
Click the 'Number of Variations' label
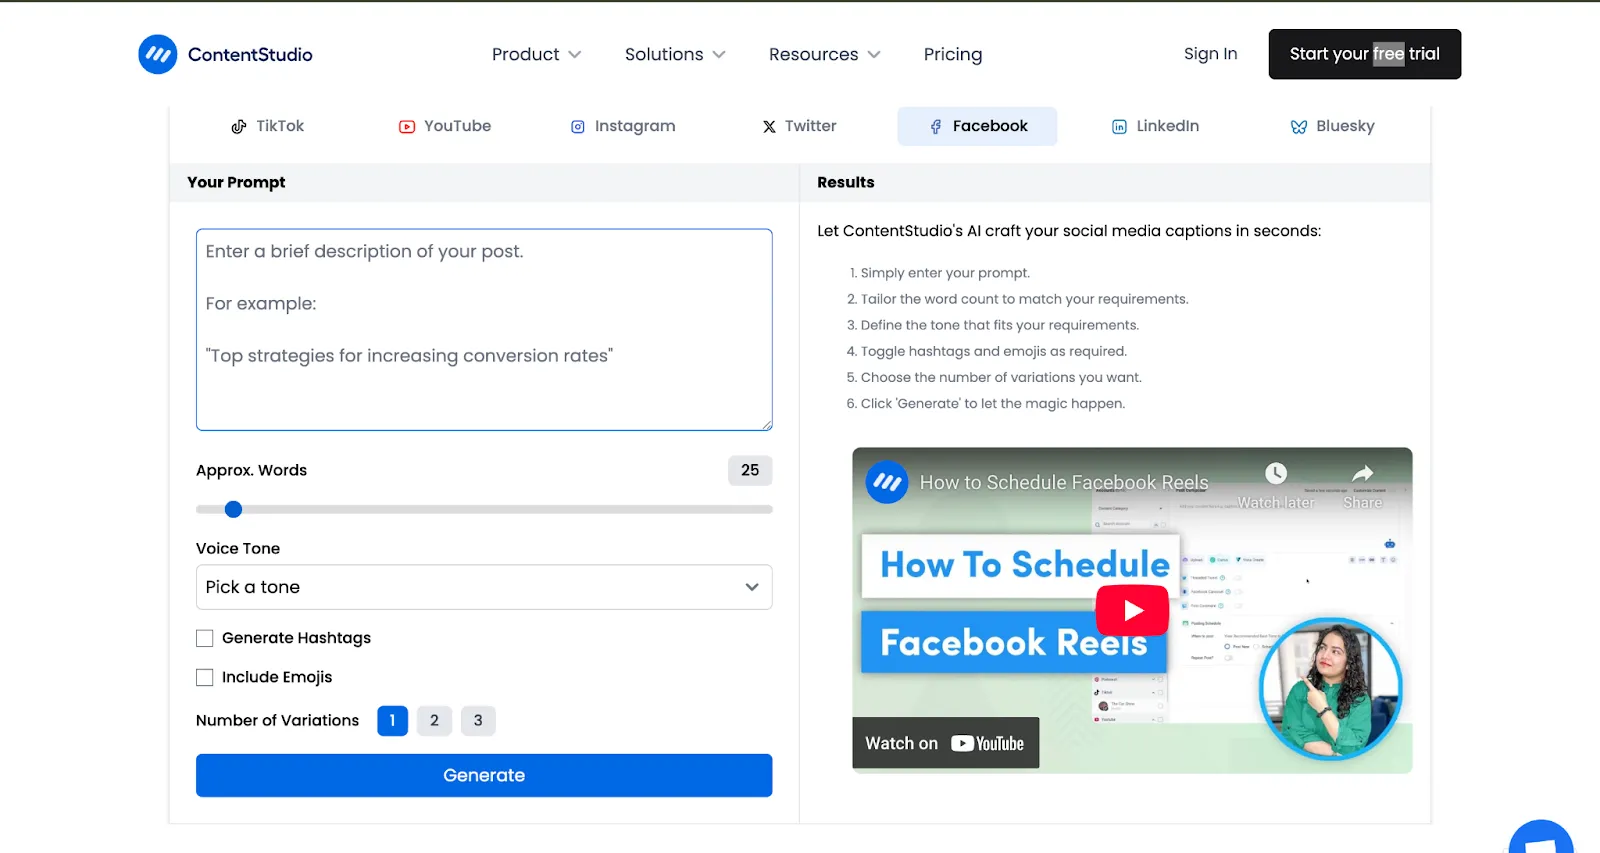click(277, 720)
